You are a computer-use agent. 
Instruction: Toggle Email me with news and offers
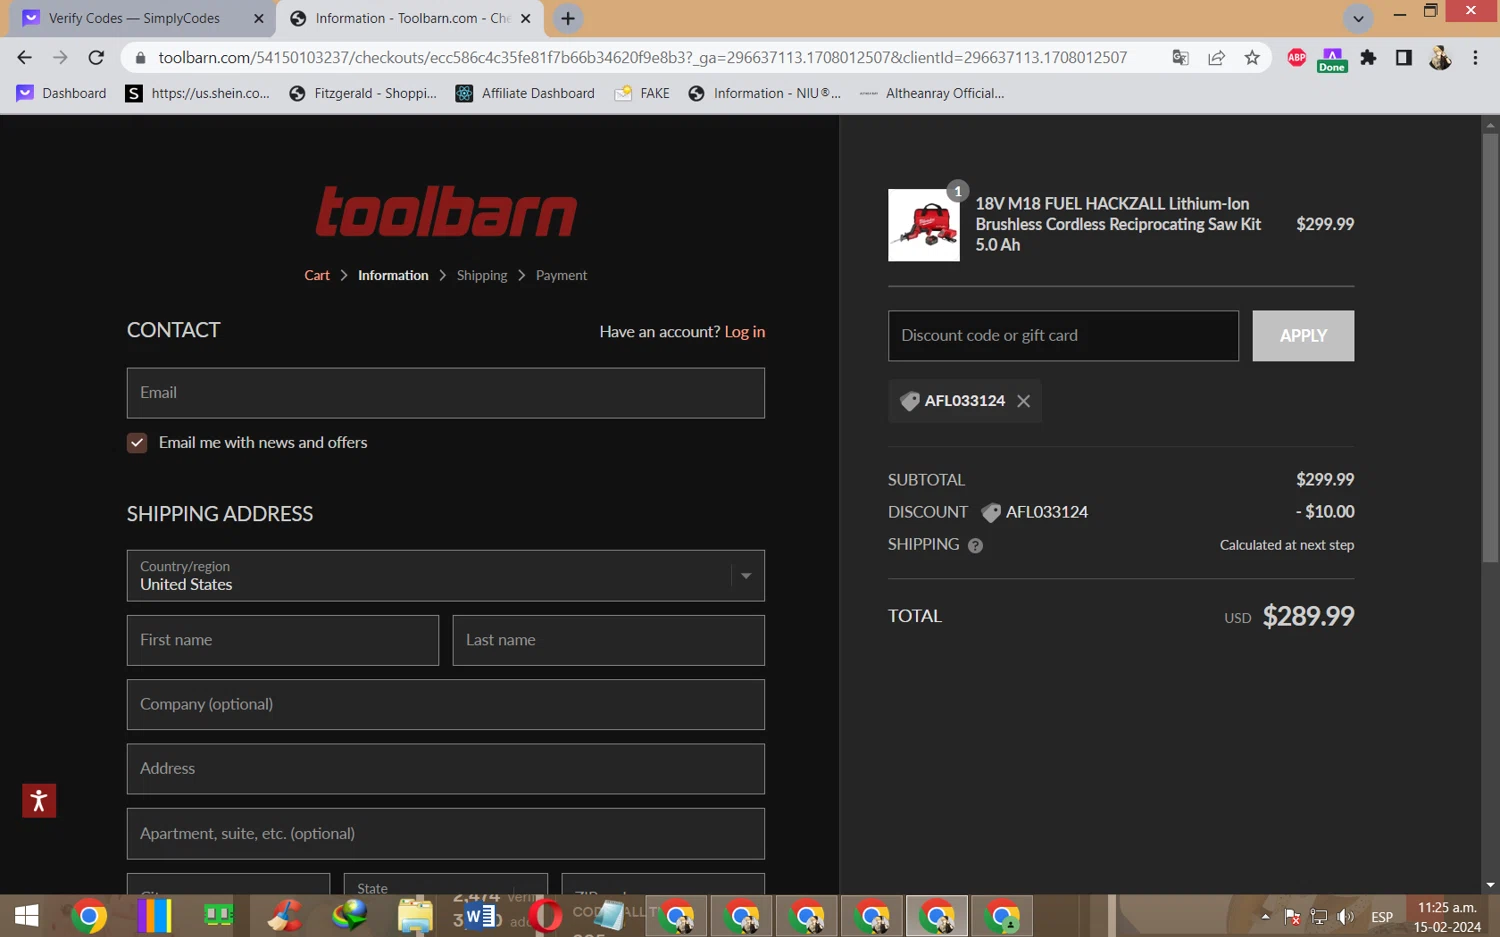137,443
